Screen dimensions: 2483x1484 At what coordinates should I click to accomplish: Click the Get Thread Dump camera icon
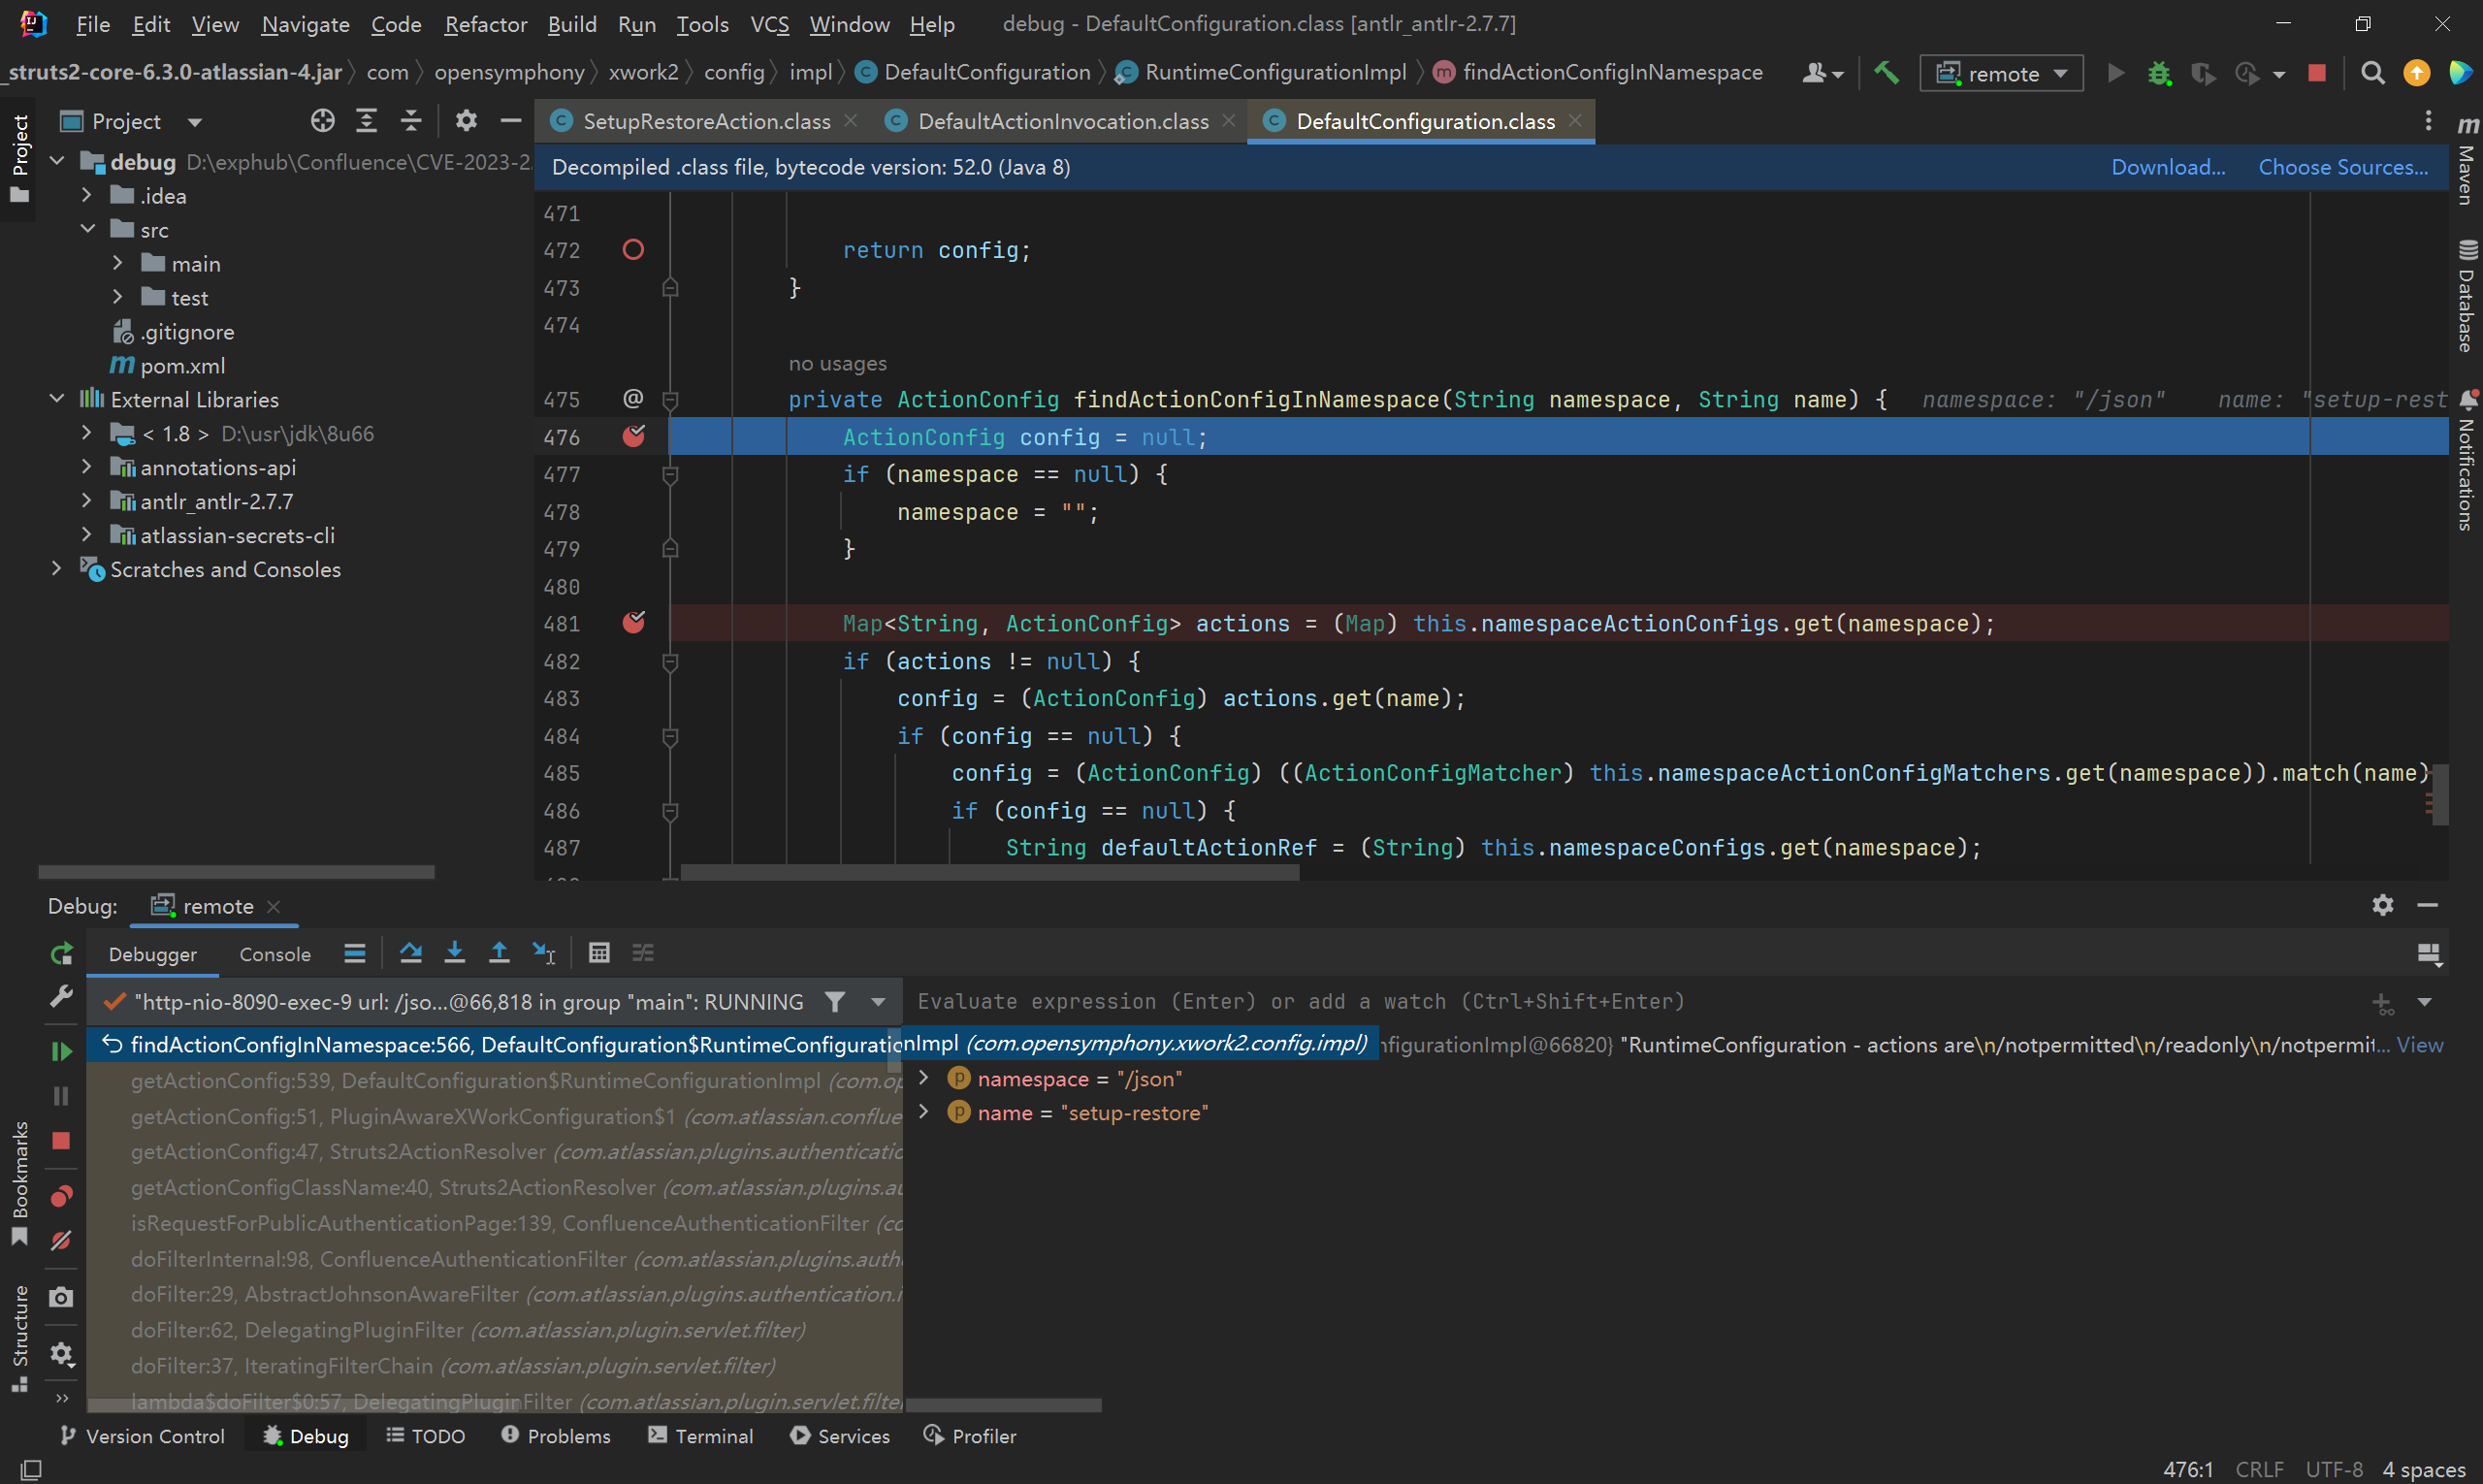point(61,1297)
